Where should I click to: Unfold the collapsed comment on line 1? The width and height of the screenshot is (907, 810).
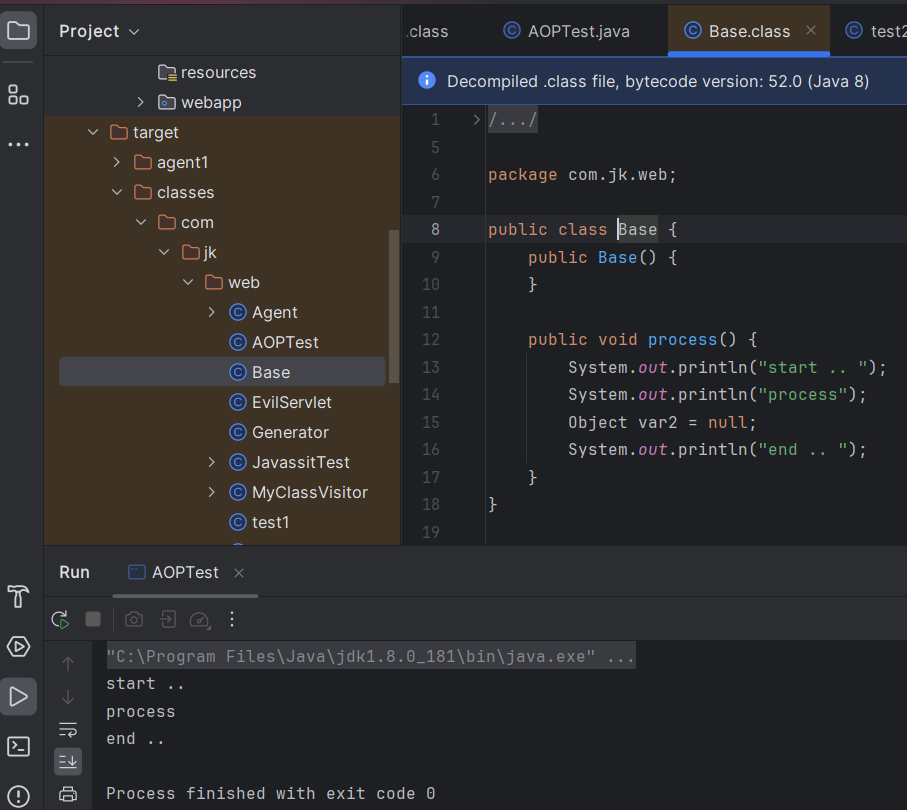tap(477, 120)
